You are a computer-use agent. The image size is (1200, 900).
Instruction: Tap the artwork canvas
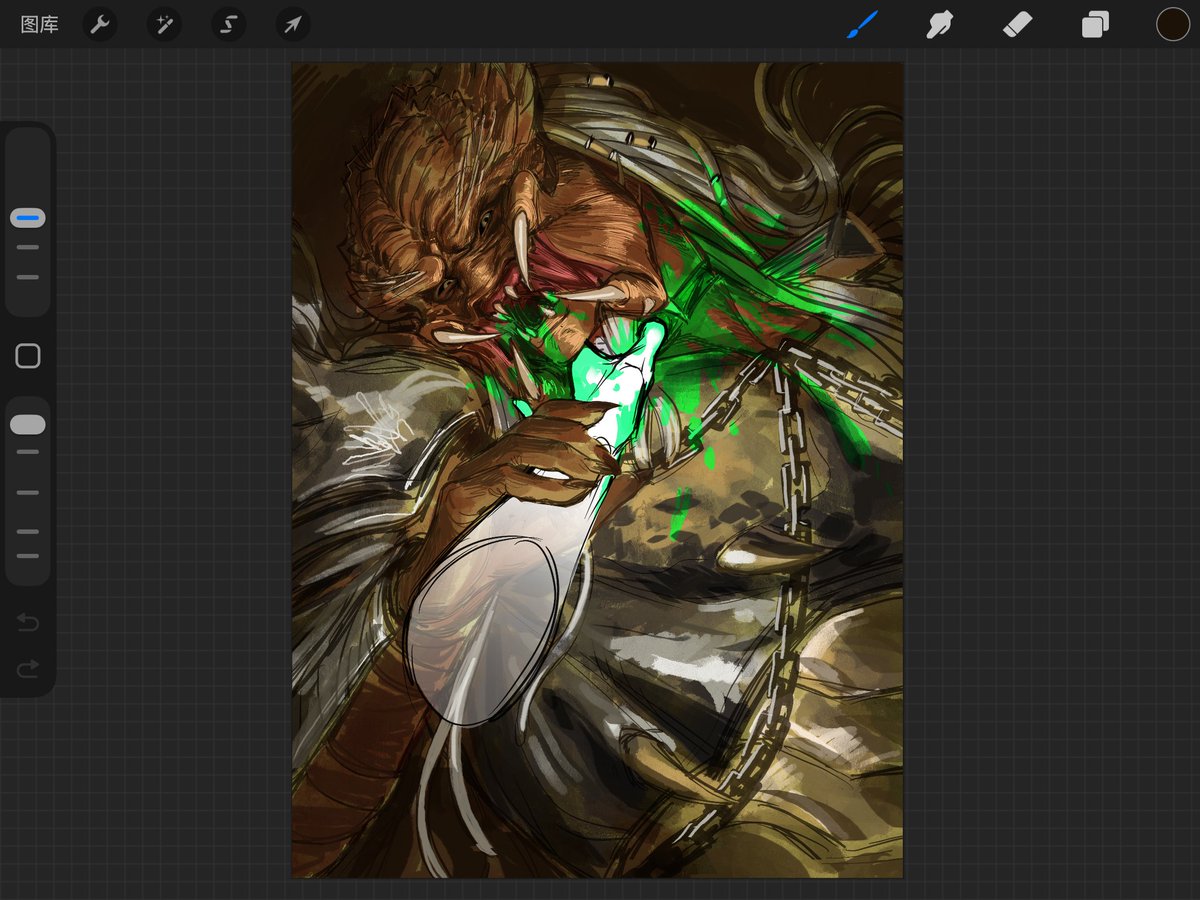597,470
